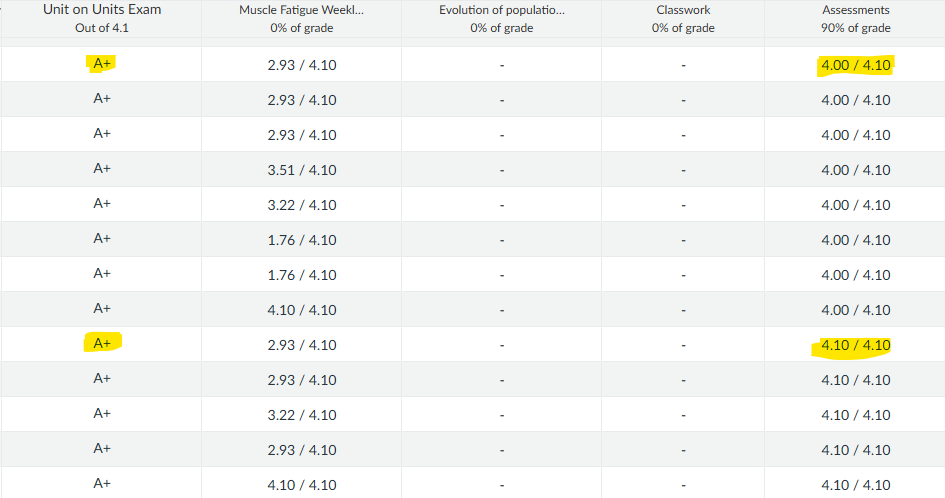This screenshot has height=498, width=945.
Task: Click 3.22 / 4.10 below the 3.51 score
Action: (302, 205)
